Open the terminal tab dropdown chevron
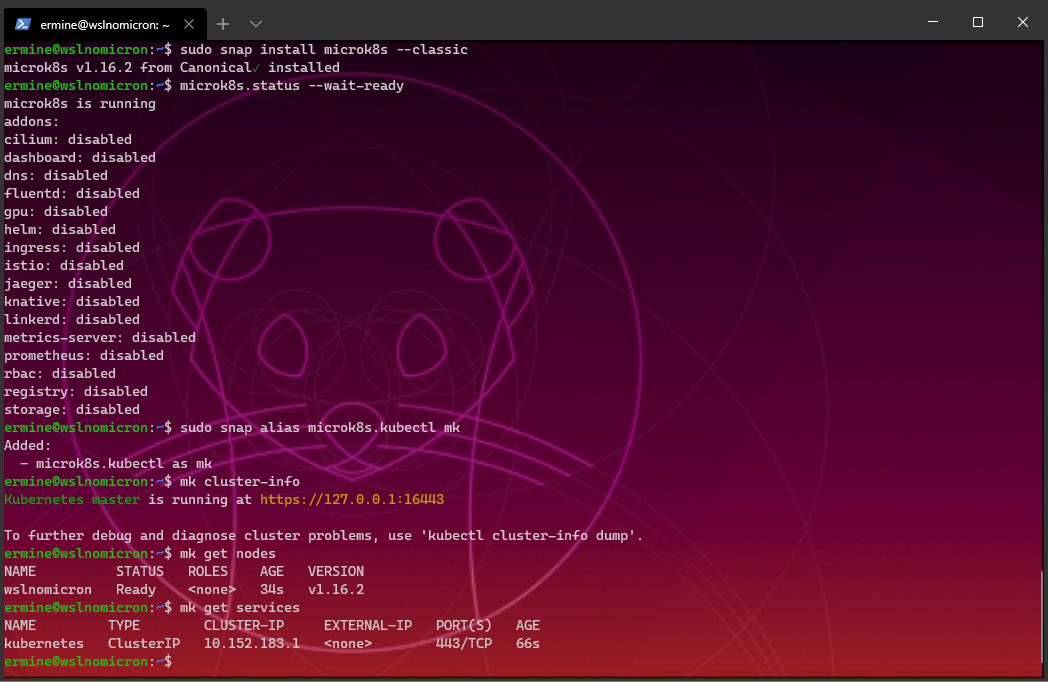Screen dimensions: 1048x682 (x=254, y=23)
